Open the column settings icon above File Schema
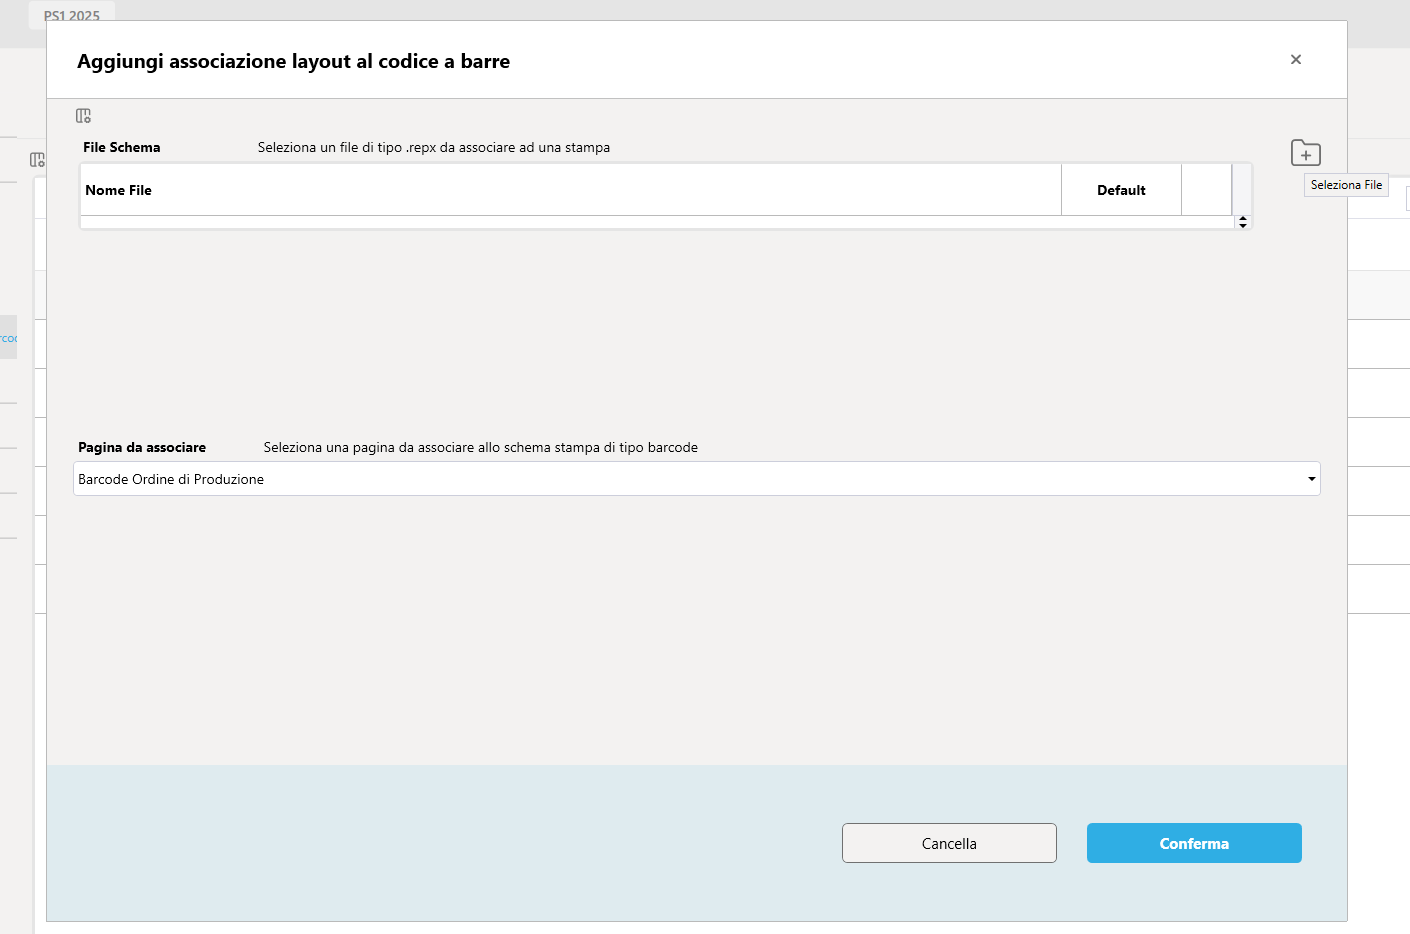Image resolution: width=1410 pixels, height=934 pixels. 84,116
